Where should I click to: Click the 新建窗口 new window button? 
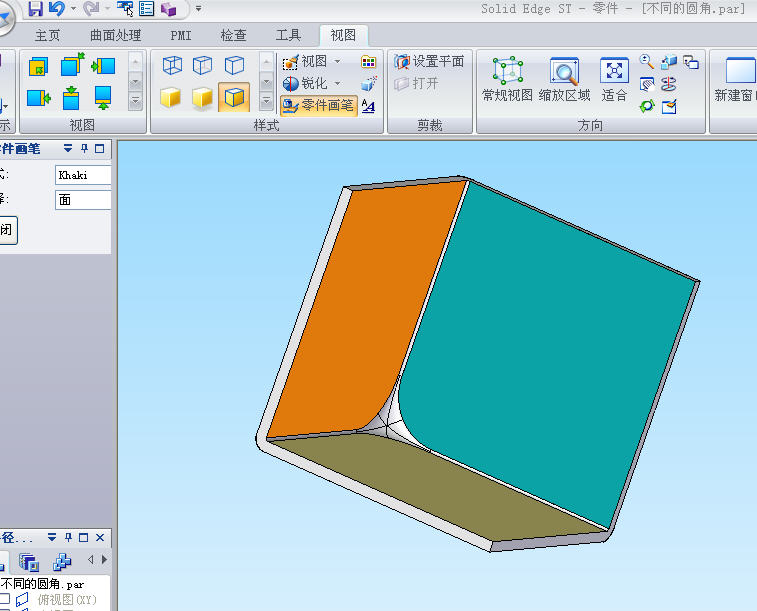736,79
